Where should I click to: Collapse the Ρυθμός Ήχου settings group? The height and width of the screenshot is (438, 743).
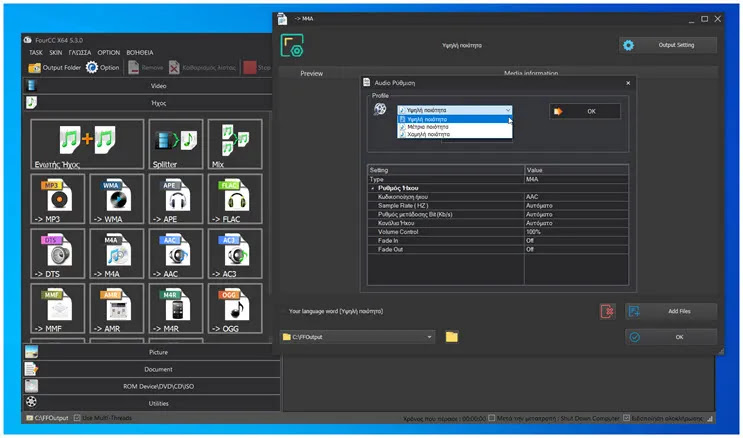(372, 188)
